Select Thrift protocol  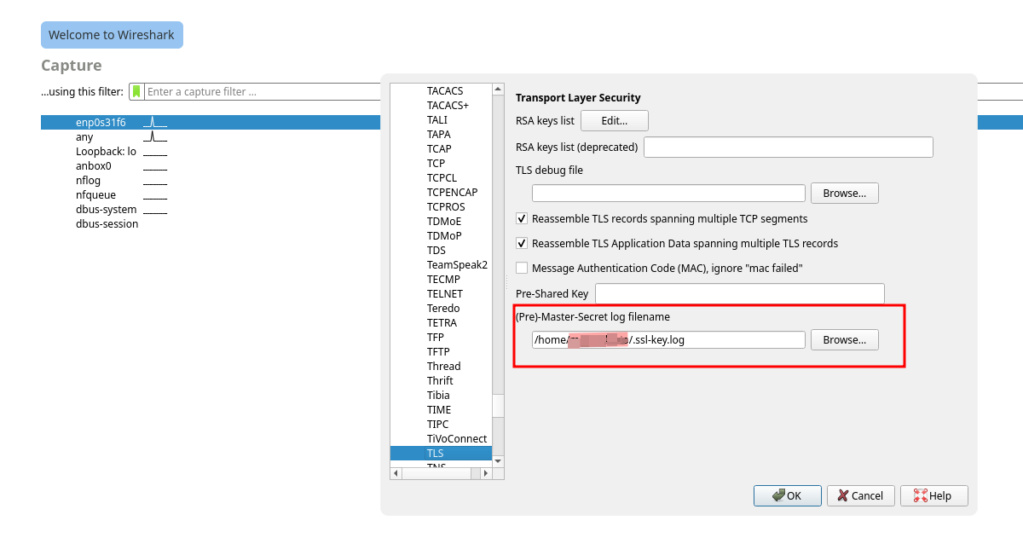(x=440, y=380)
